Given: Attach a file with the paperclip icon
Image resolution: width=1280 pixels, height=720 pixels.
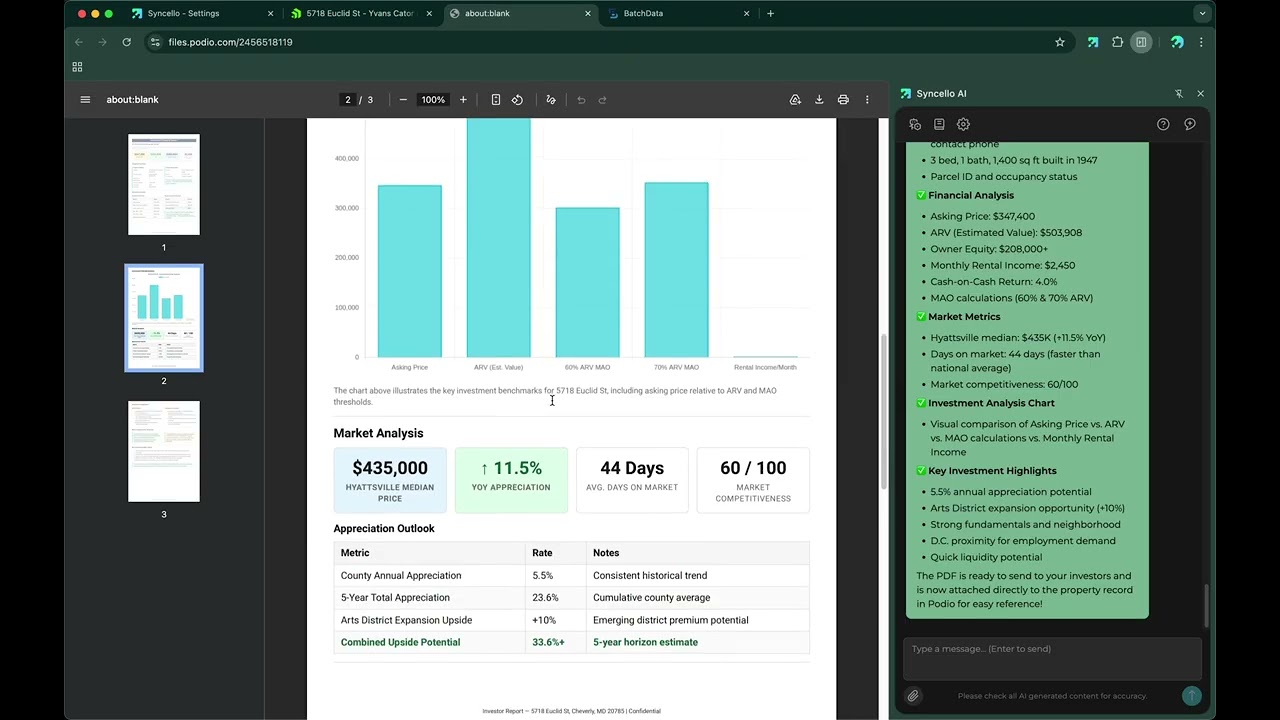Looking at the screenshot, I should click(x=913, y=696).
